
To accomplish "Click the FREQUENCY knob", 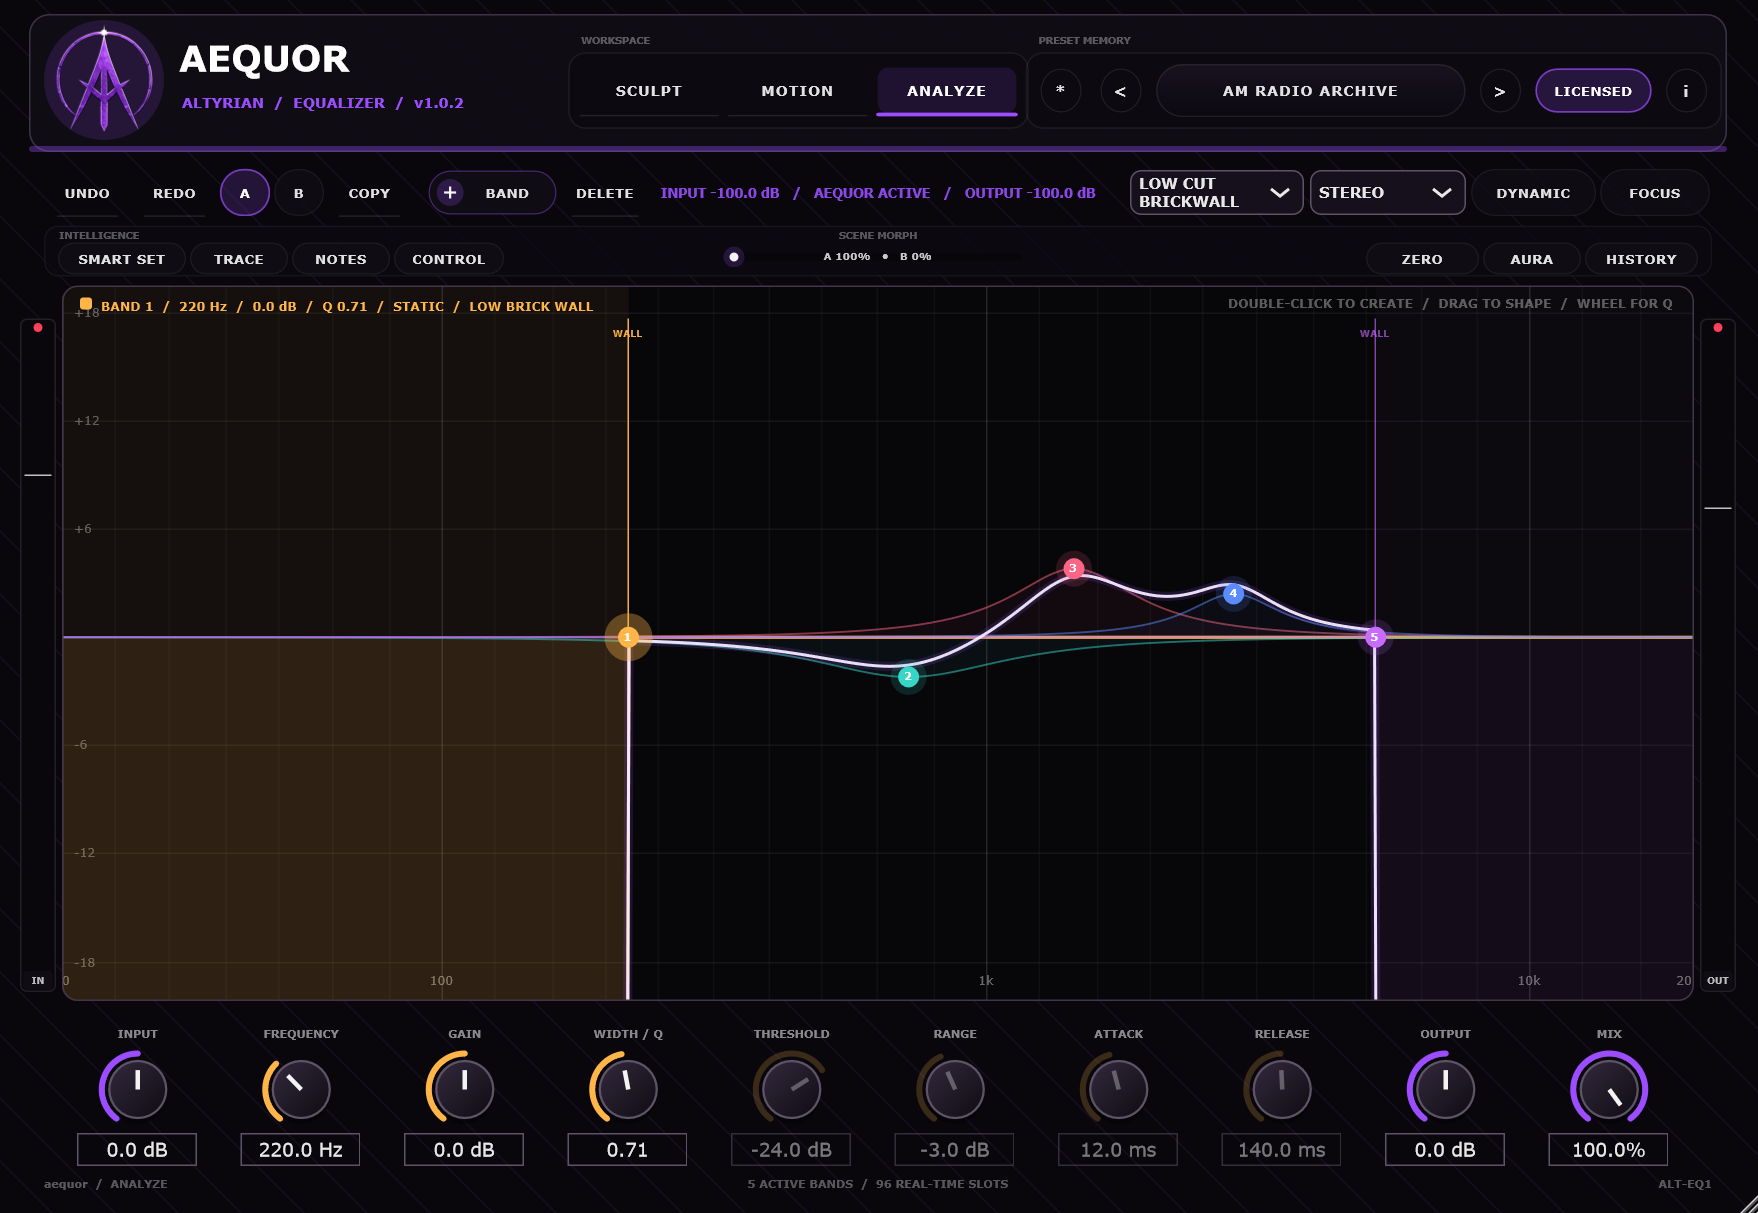I will click(x=300, y=1088).
